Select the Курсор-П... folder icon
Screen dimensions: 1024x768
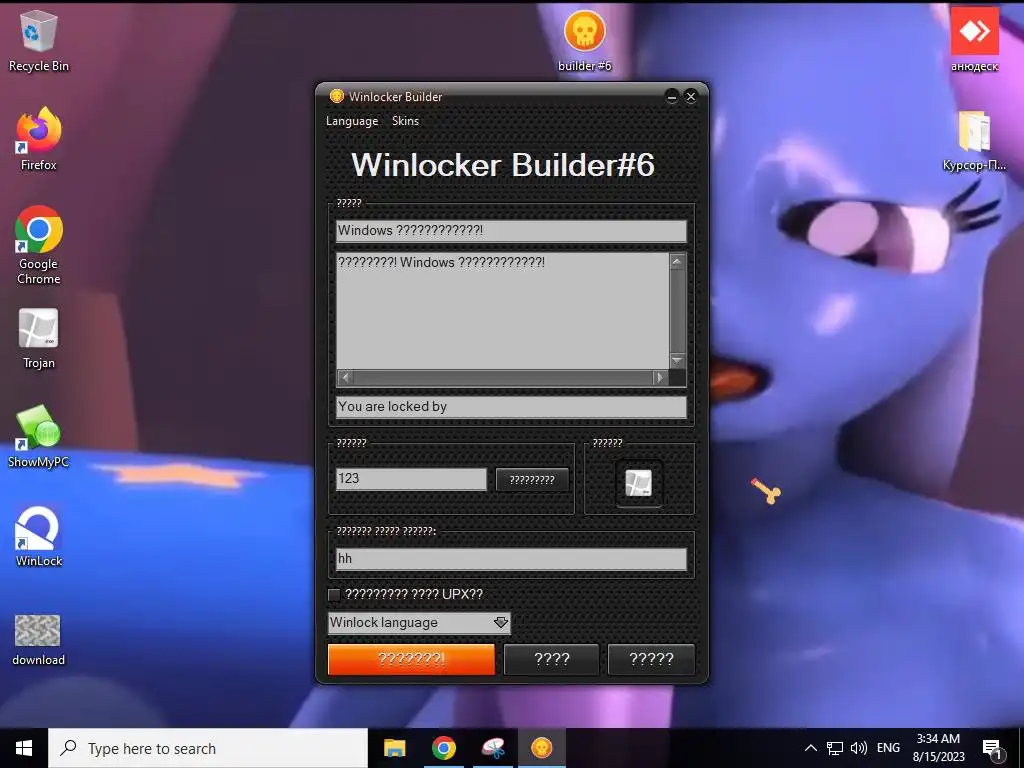pos(974,140)
